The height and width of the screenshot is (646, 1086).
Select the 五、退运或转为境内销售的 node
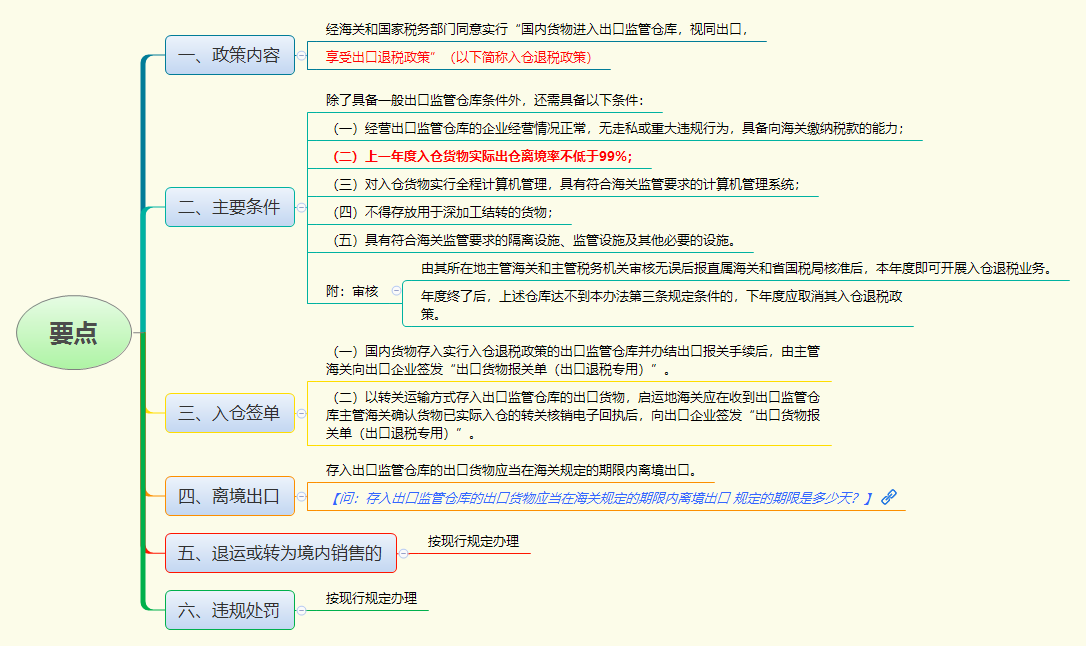tap(281, 553)
